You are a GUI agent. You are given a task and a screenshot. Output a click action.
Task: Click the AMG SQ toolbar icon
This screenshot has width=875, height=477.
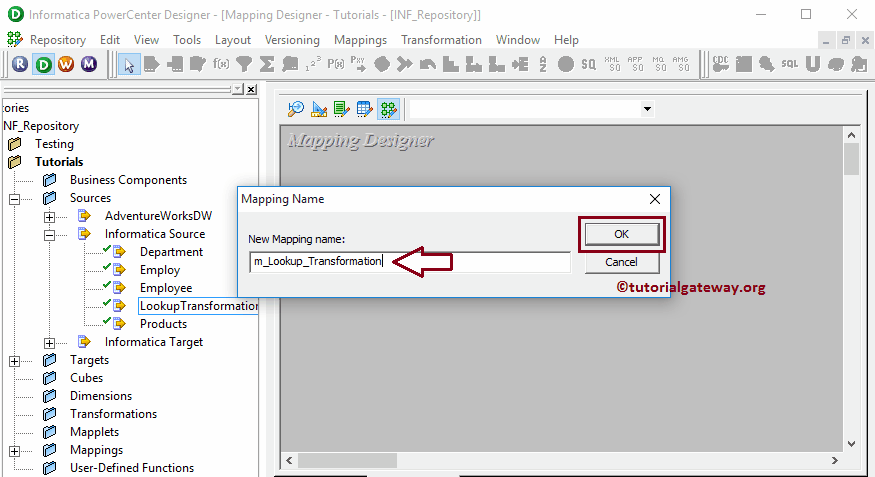(681, 64)
